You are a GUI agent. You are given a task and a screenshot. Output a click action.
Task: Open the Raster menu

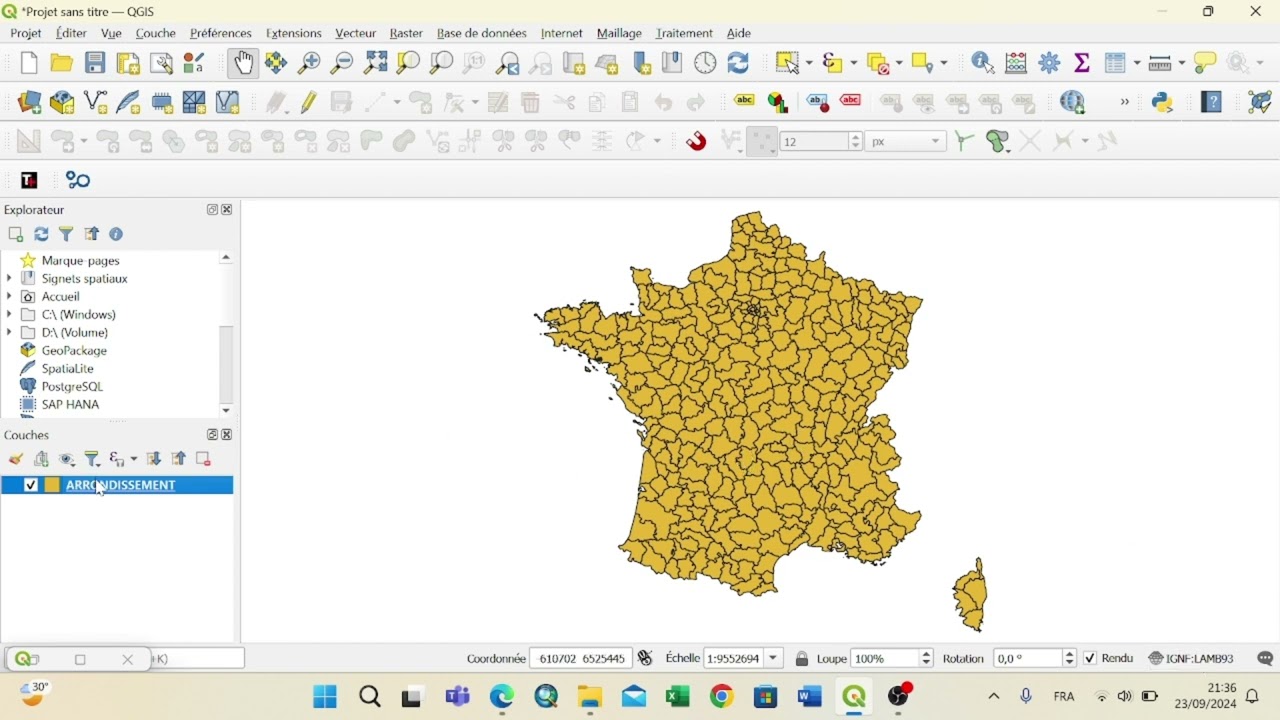pos(407,34)
